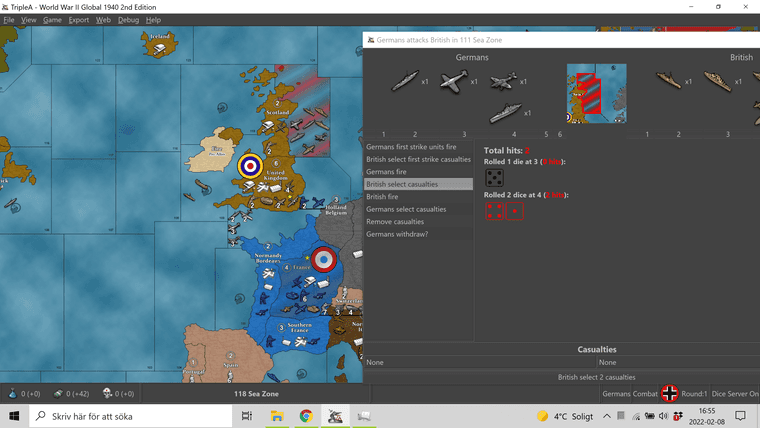This screenshot has height=428, width=760.
Task: Click the 'Round:1' status text
Action: (x=694, y=394)
